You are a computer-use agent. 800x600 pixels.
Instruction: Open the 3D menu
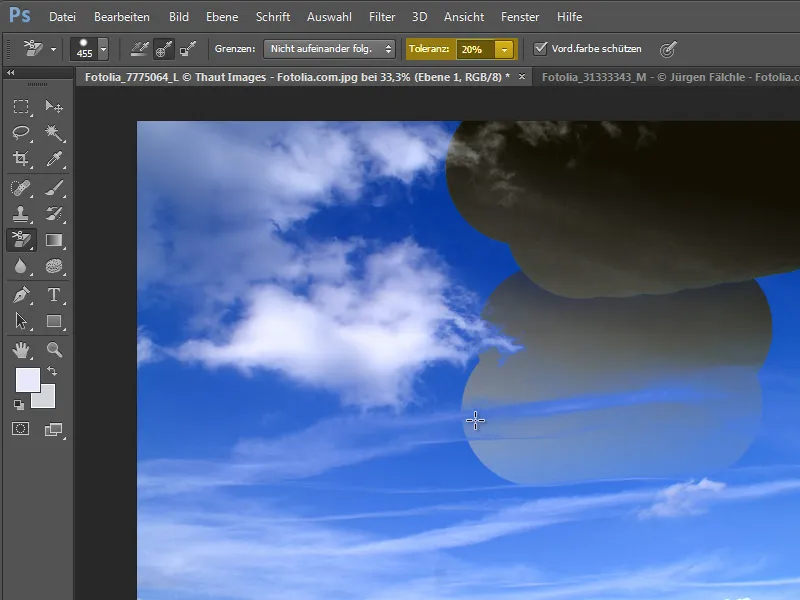pos(419,17)
